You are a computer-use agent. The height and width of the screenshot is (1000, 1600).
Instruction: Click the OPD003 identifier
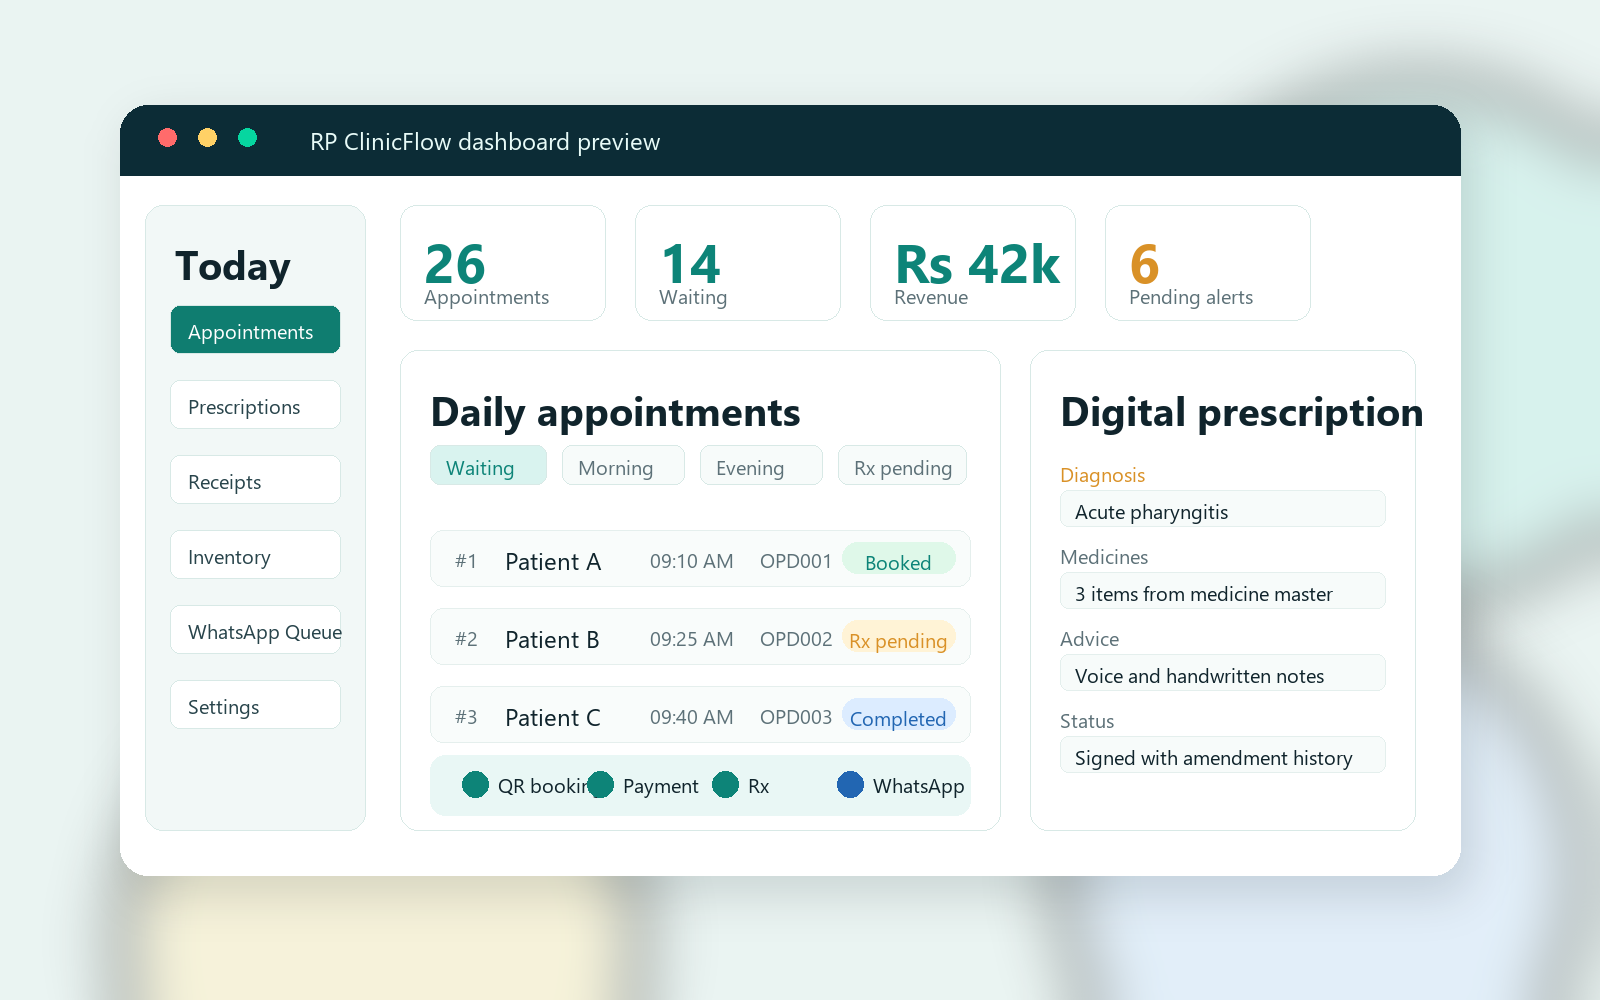(x=796, y=717)
